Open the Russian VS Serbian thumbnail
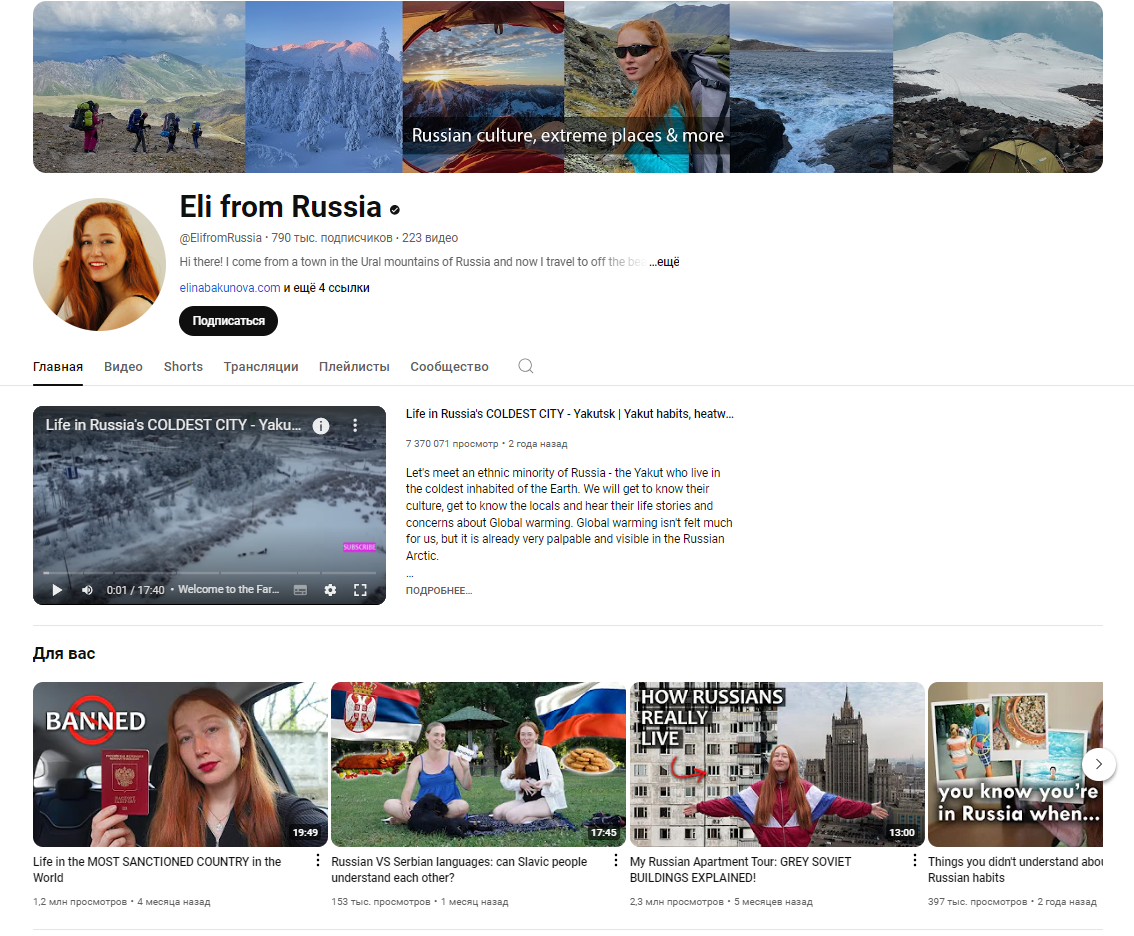The width and height of the screenshot is (1134, 936). [x=478, y=764]
